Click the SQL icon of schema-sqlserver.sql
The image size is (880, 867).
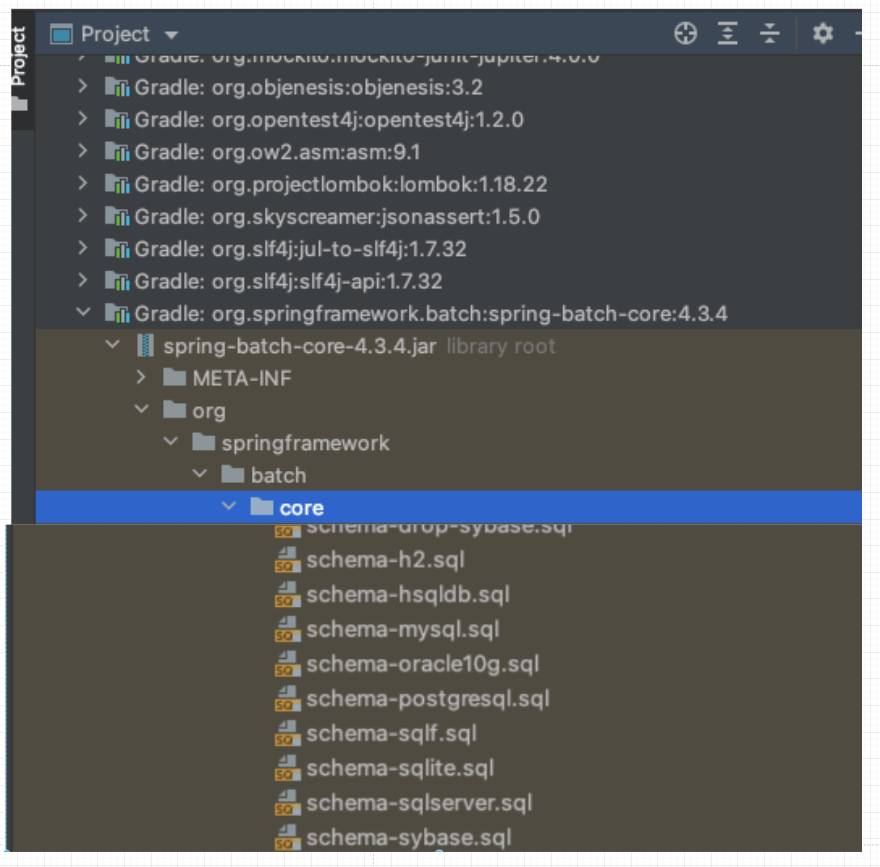point(287,804)
